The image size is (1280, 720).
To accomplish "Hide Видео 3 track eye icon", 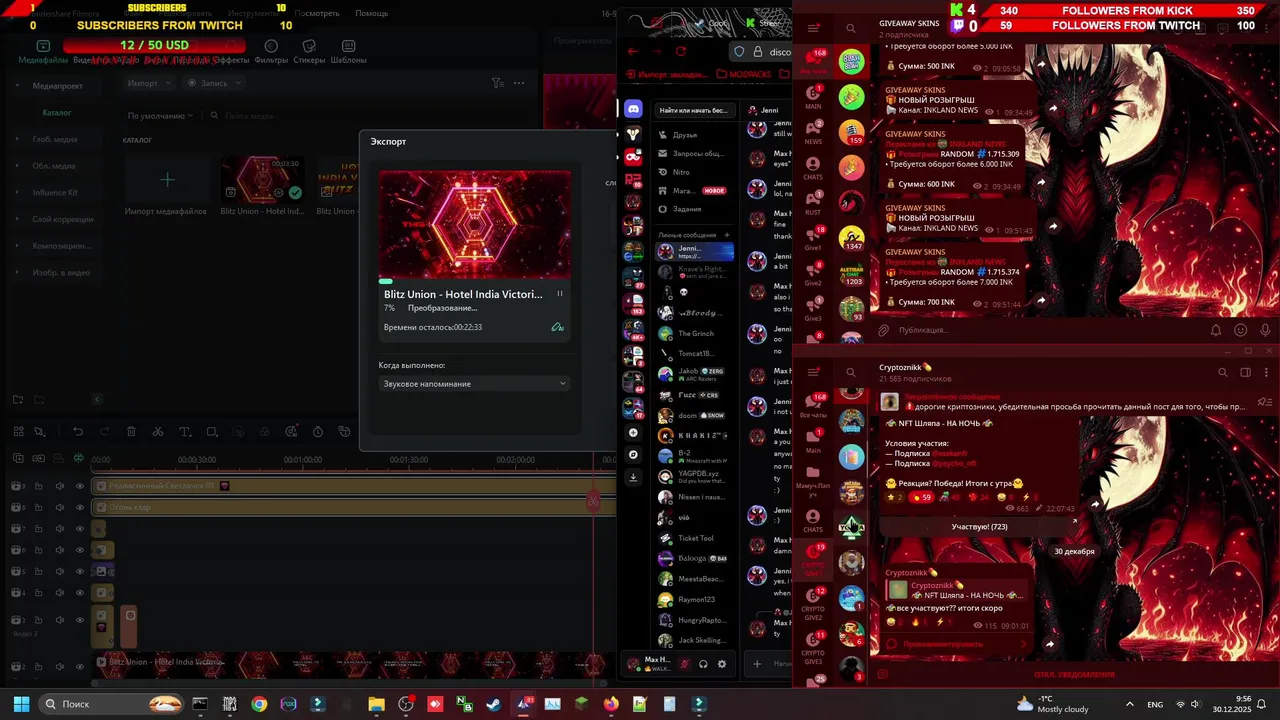I will tap(80, 620).
